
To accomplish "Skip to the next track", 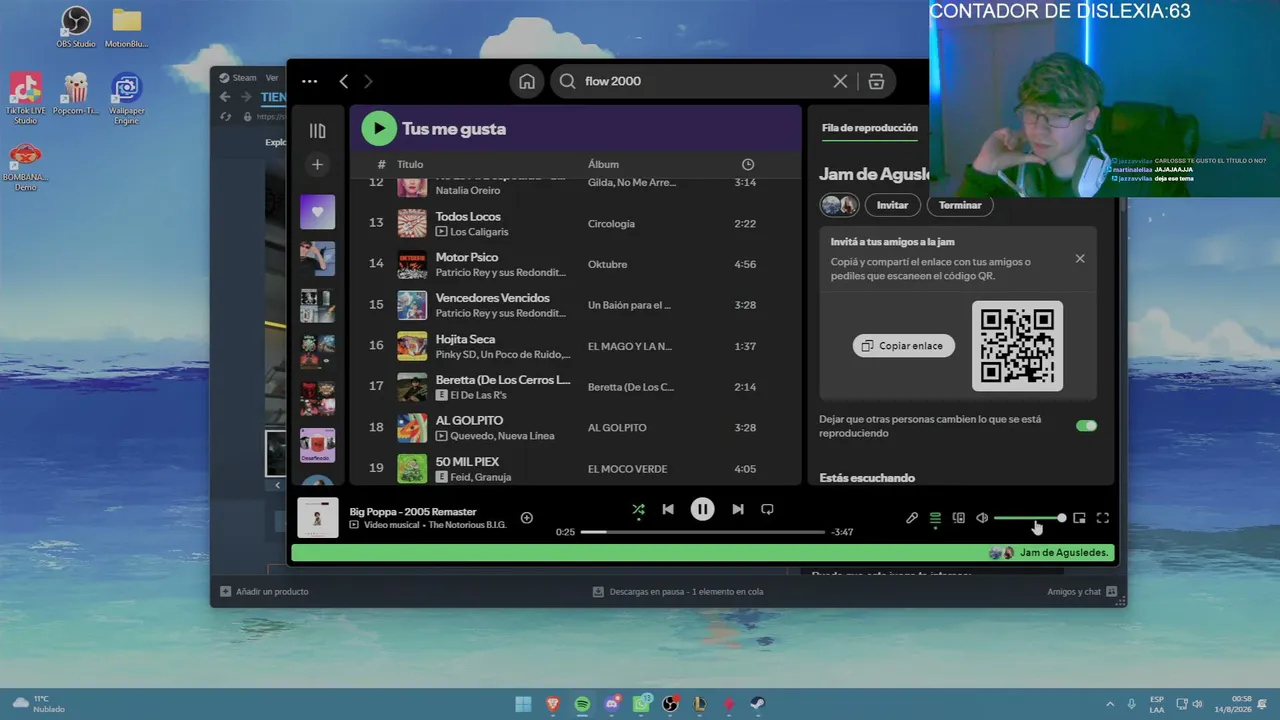I will 738,509.
